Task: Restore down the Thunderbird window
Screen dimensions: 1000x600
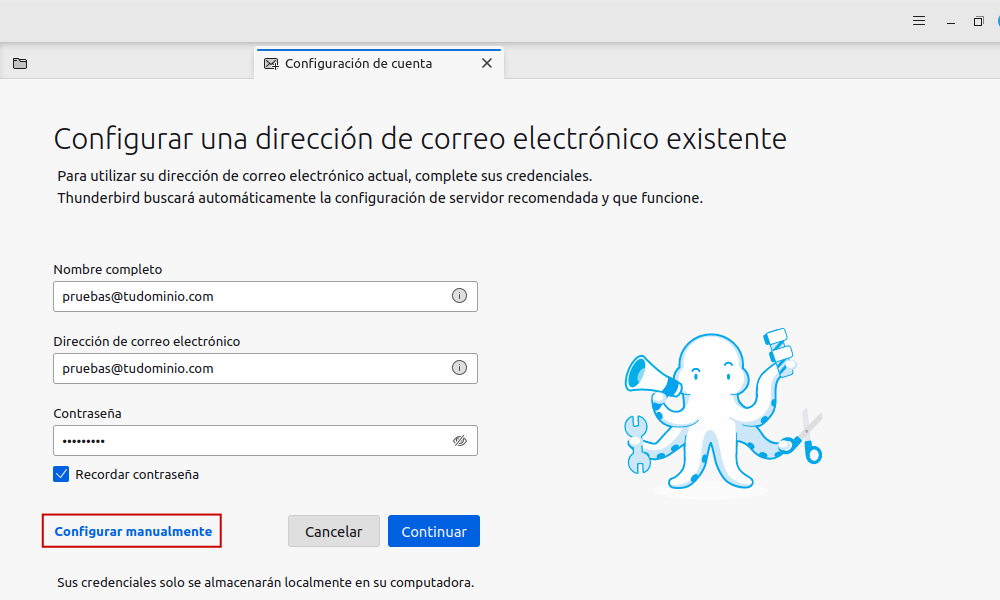Action: [978, 21]
